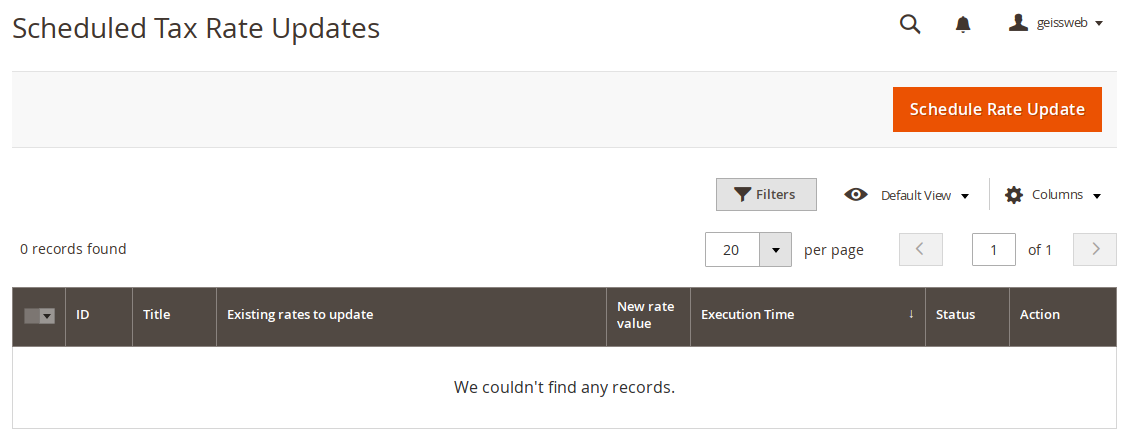1128x438 pixels.
Task: Open the Filters button
Action: 766,194
